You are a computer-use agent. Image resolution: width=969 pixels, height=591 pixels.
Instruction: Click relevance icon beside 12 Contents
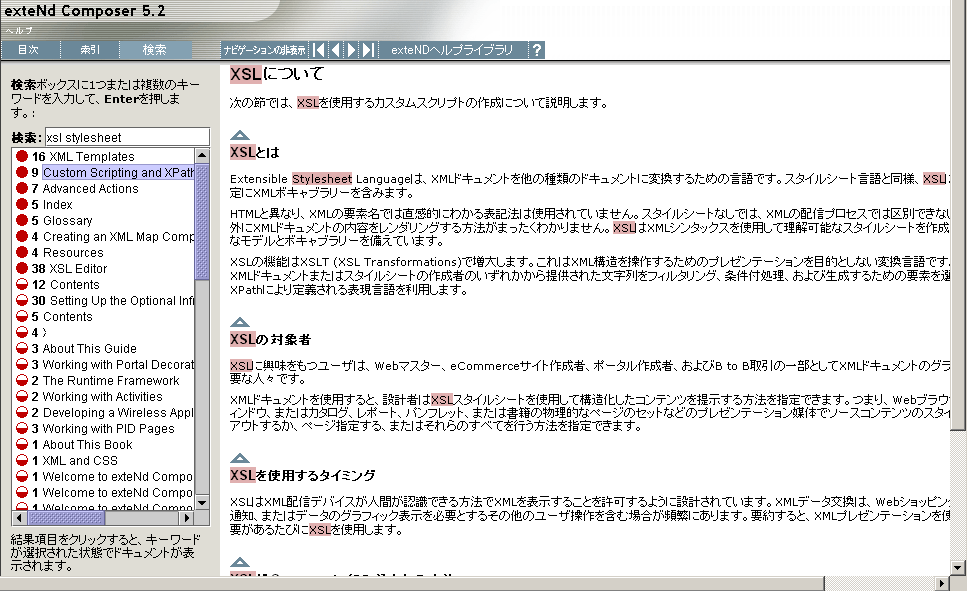click(22, 284)
